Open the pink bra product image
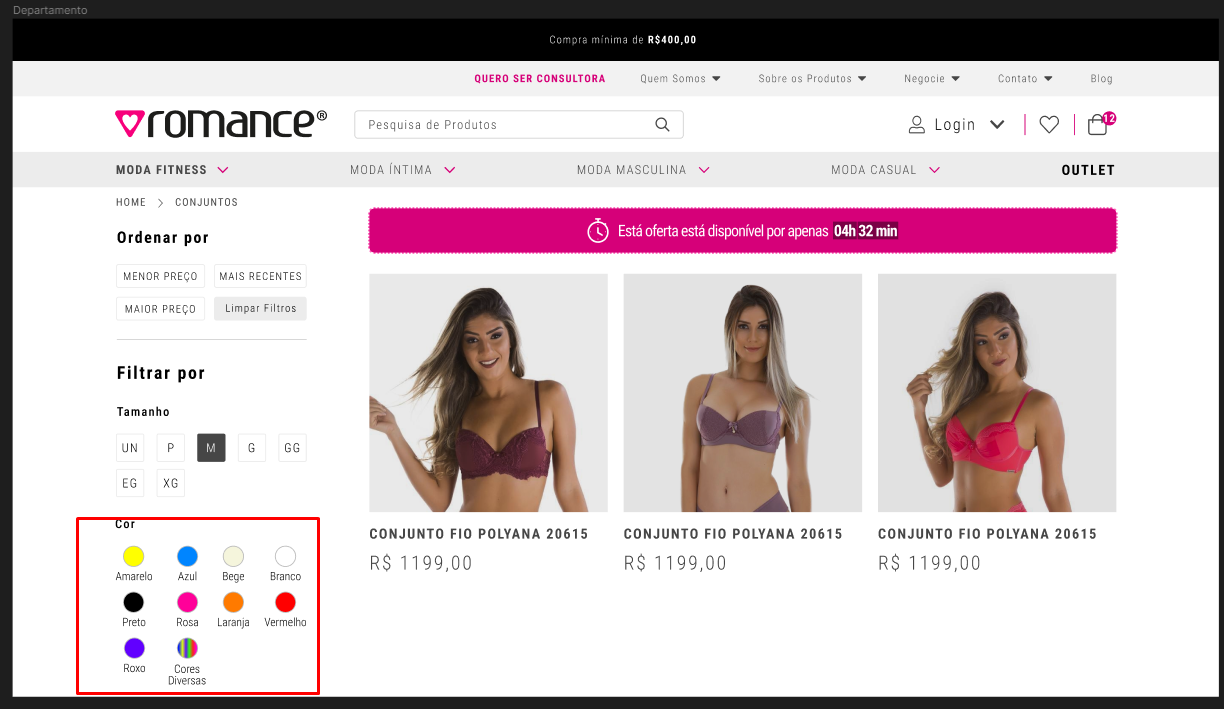This screenshot has height=709, width=1224. [x=997, y=393]
